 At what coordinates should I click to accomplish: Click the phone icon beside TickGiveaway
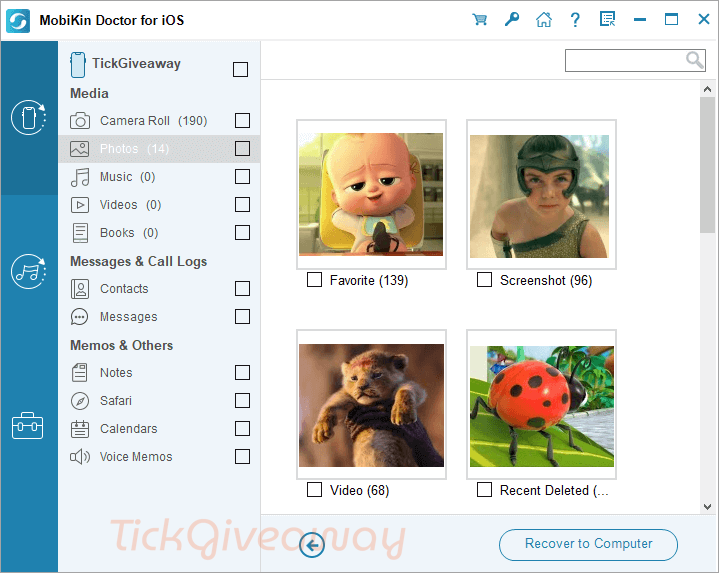pyautogui.click(x=78, y=65)
